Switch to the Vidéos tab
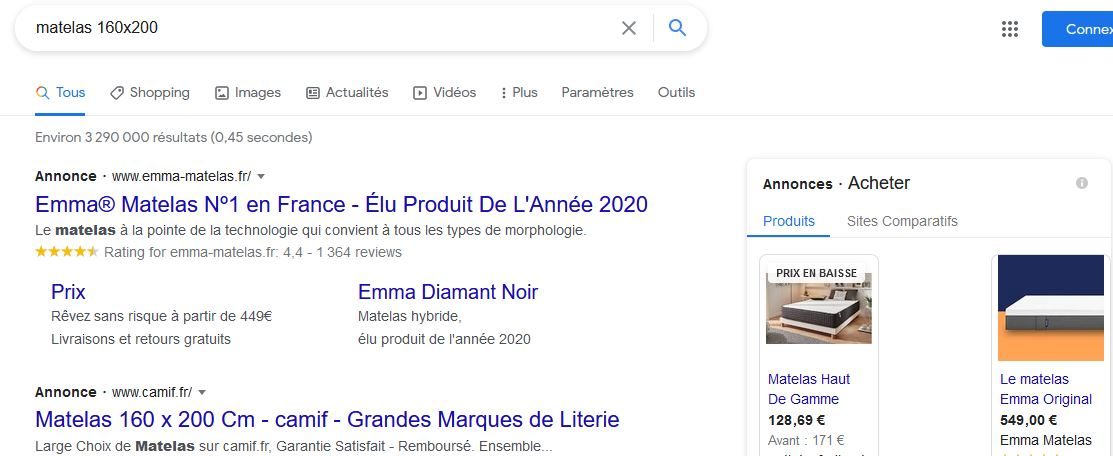1113x456 pixels. [x=444, y=92]
